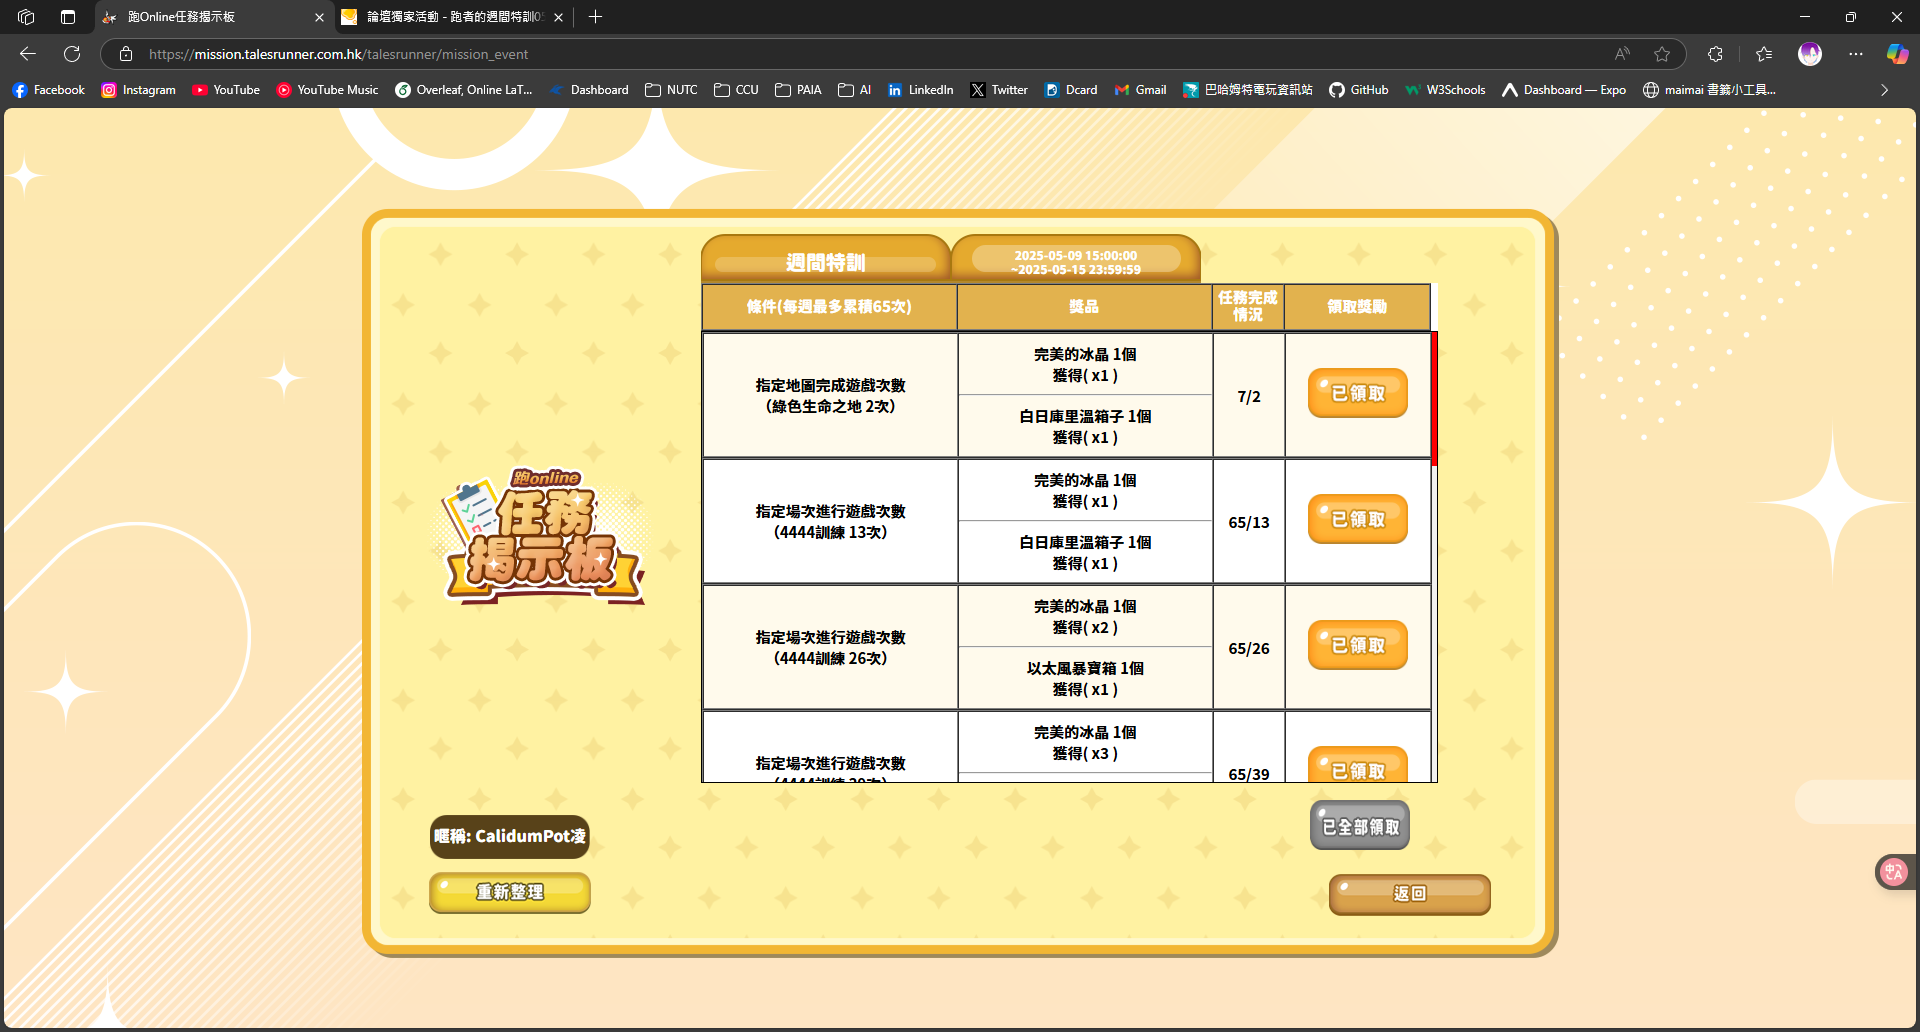Open the tab actions menu
This screenshot has width=1920, height=1032.
click(68, 17)
